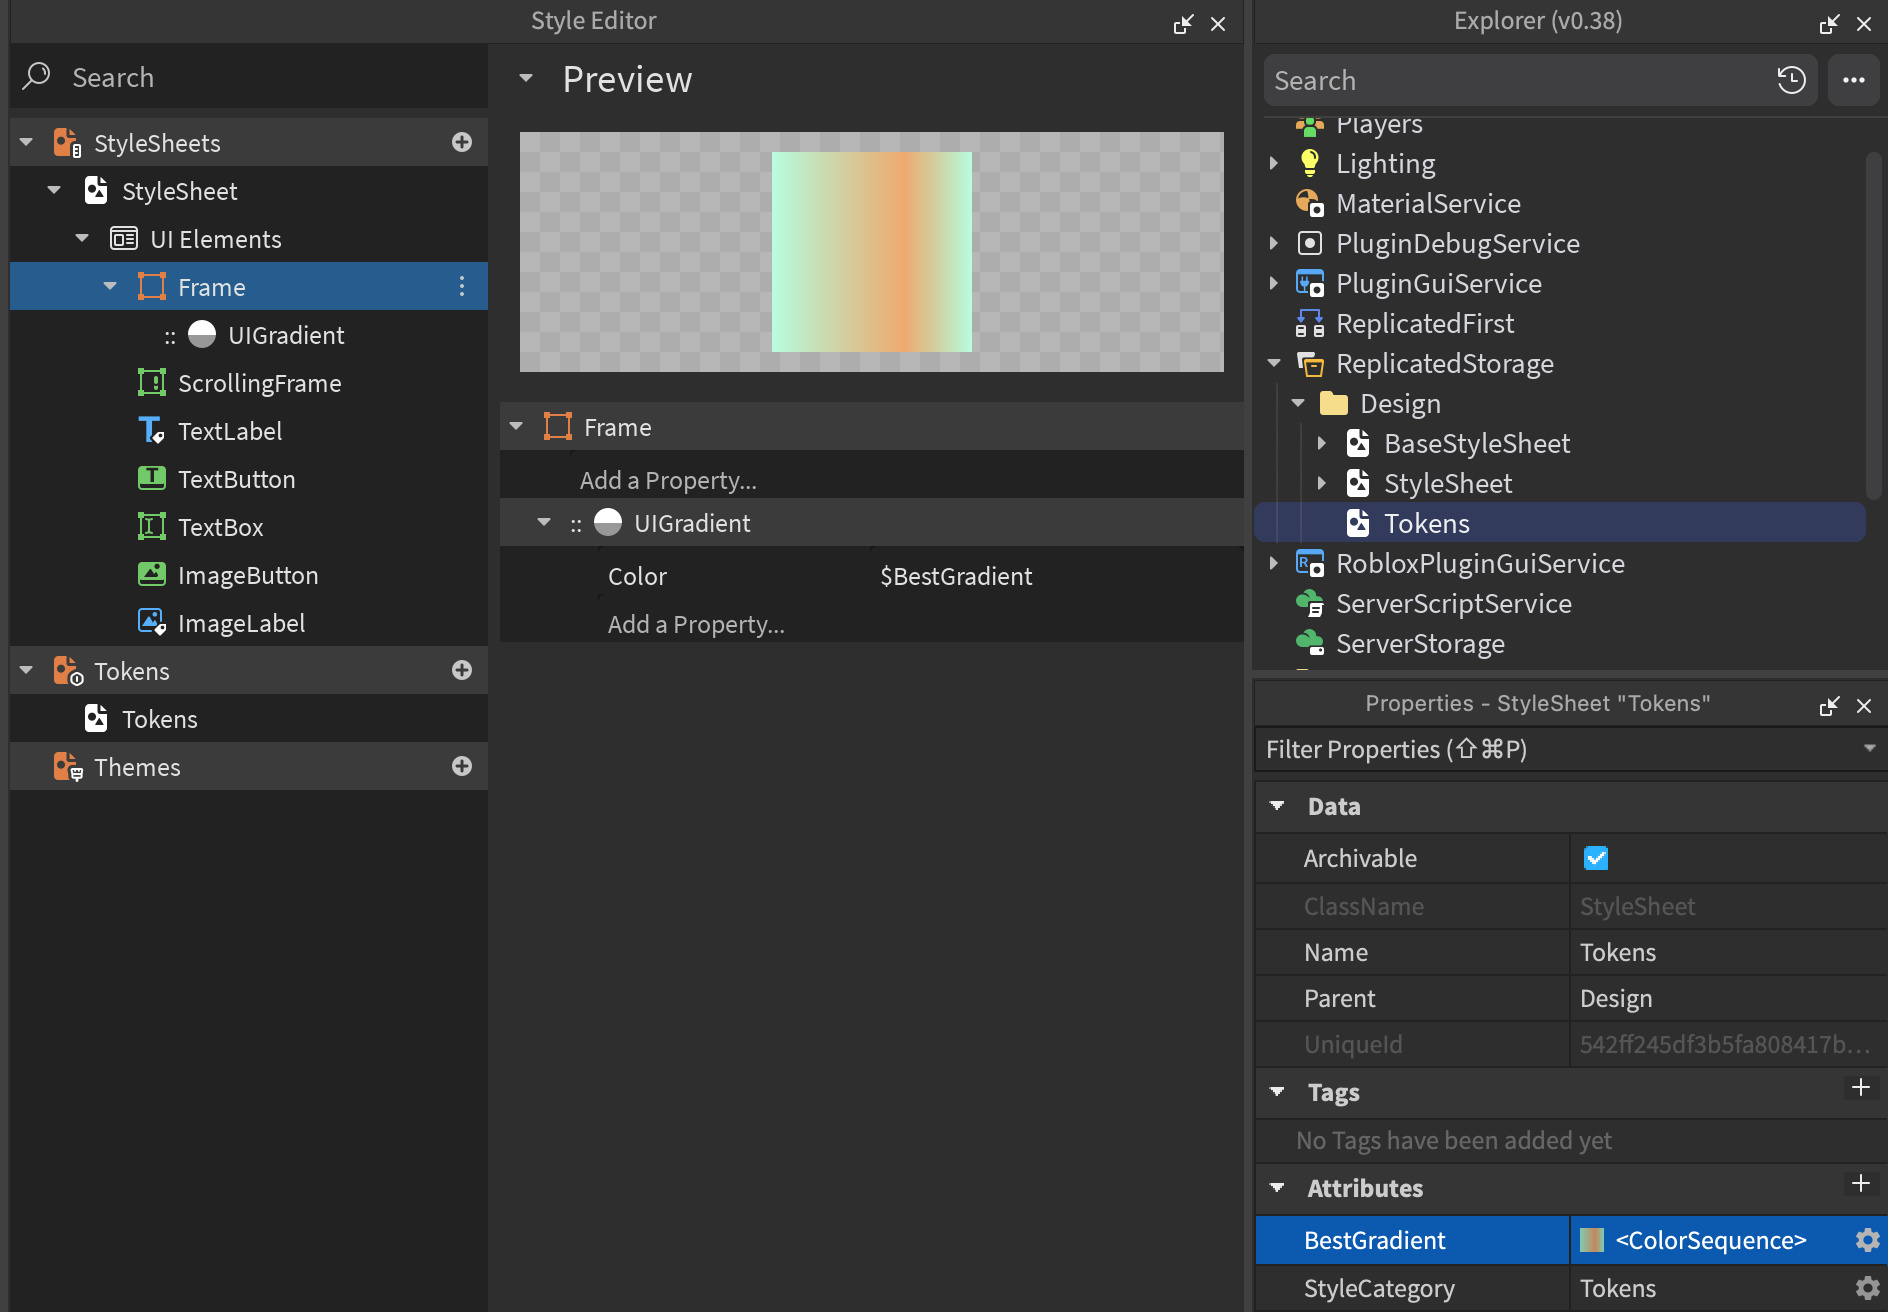Click the ServerScriptService icon in Explorer

pos(1309,603)
